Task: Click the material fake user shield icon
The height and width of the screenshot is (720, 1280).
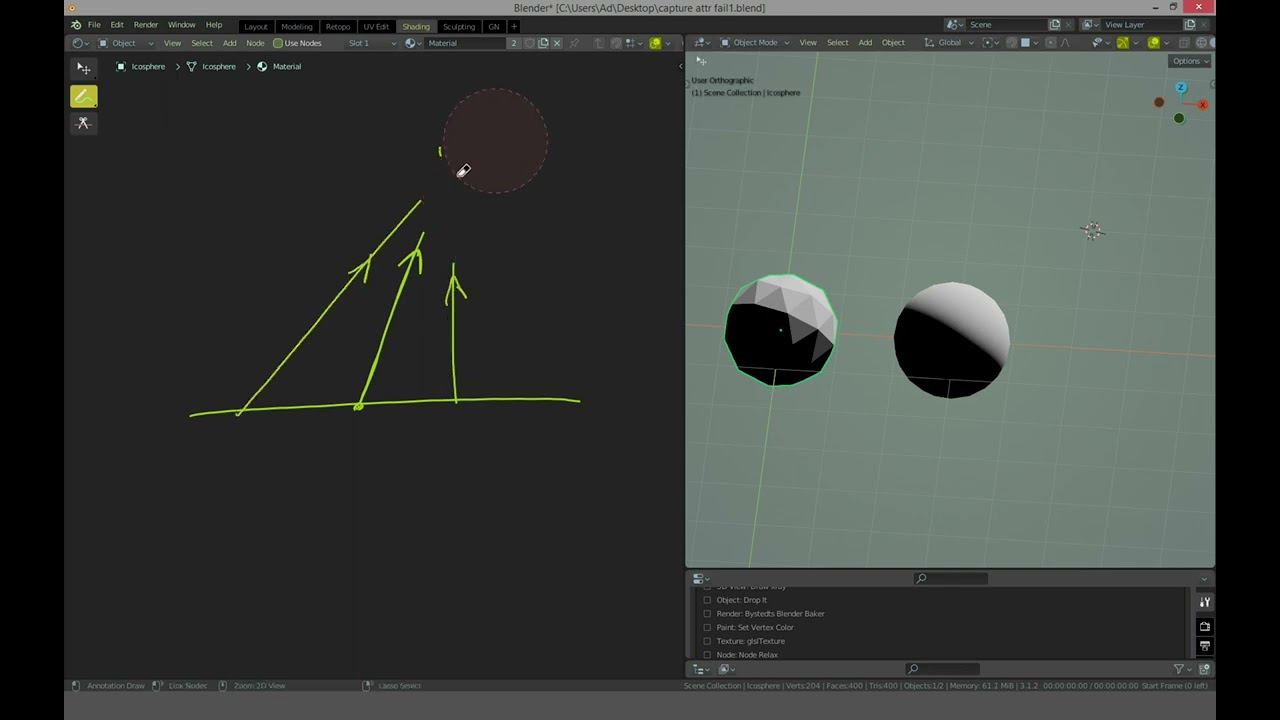Action: (x=529, y=43)
